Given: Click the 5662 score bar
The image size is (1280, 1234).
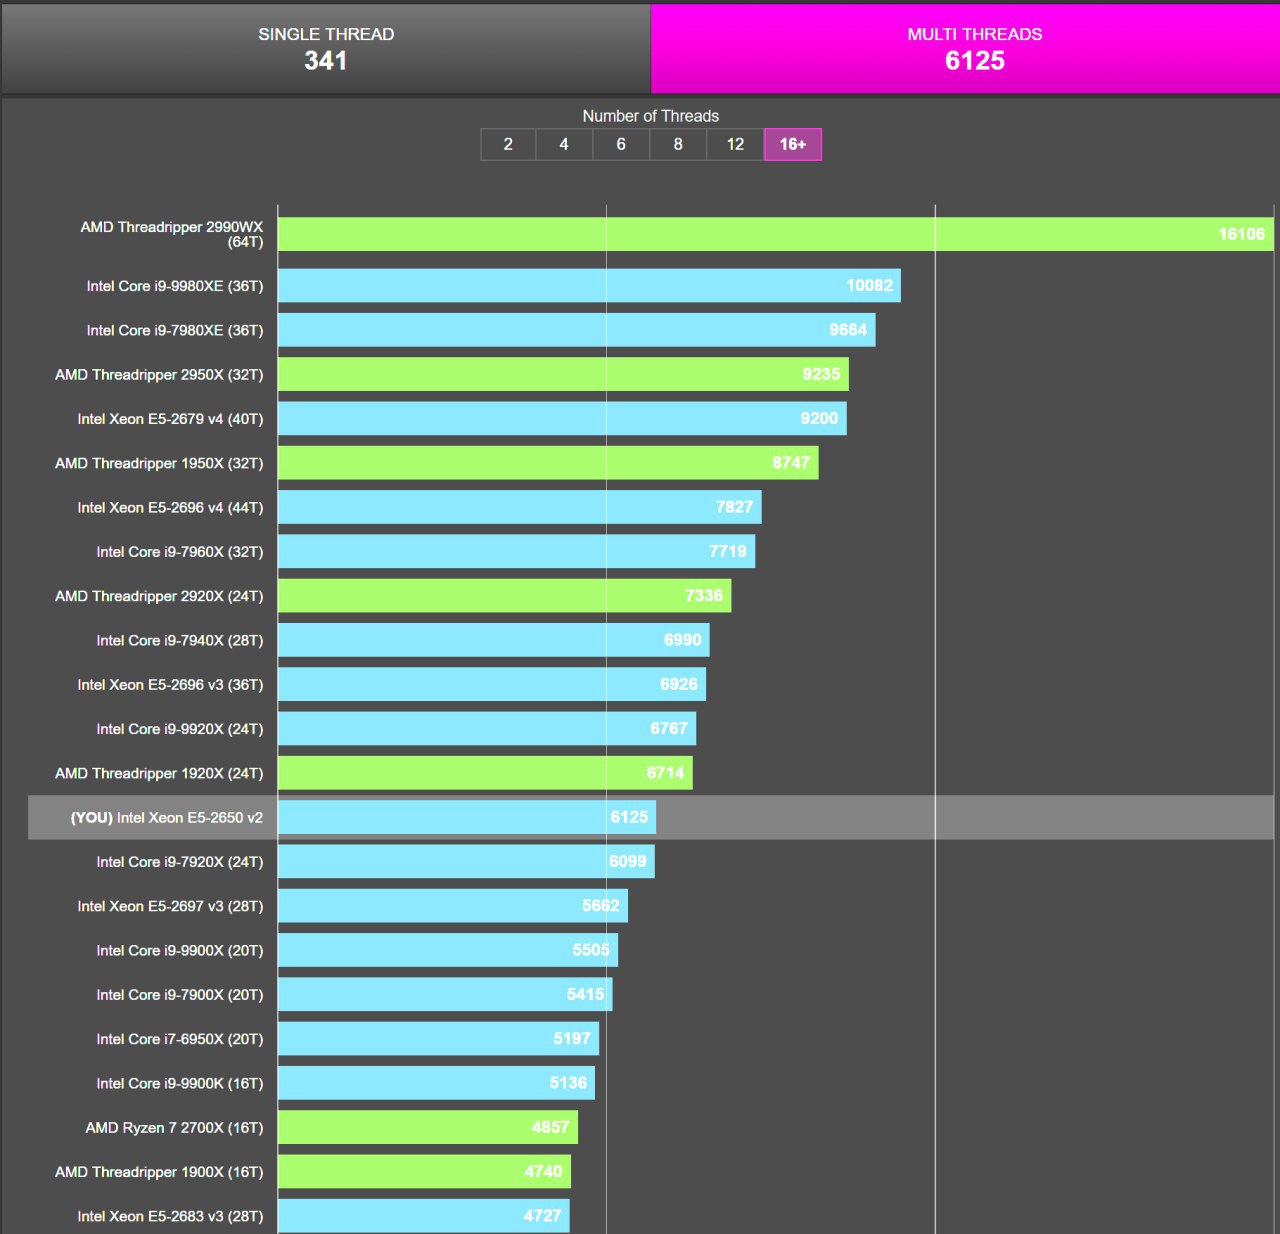Looking at the screenshot, I should pos(453,905).
